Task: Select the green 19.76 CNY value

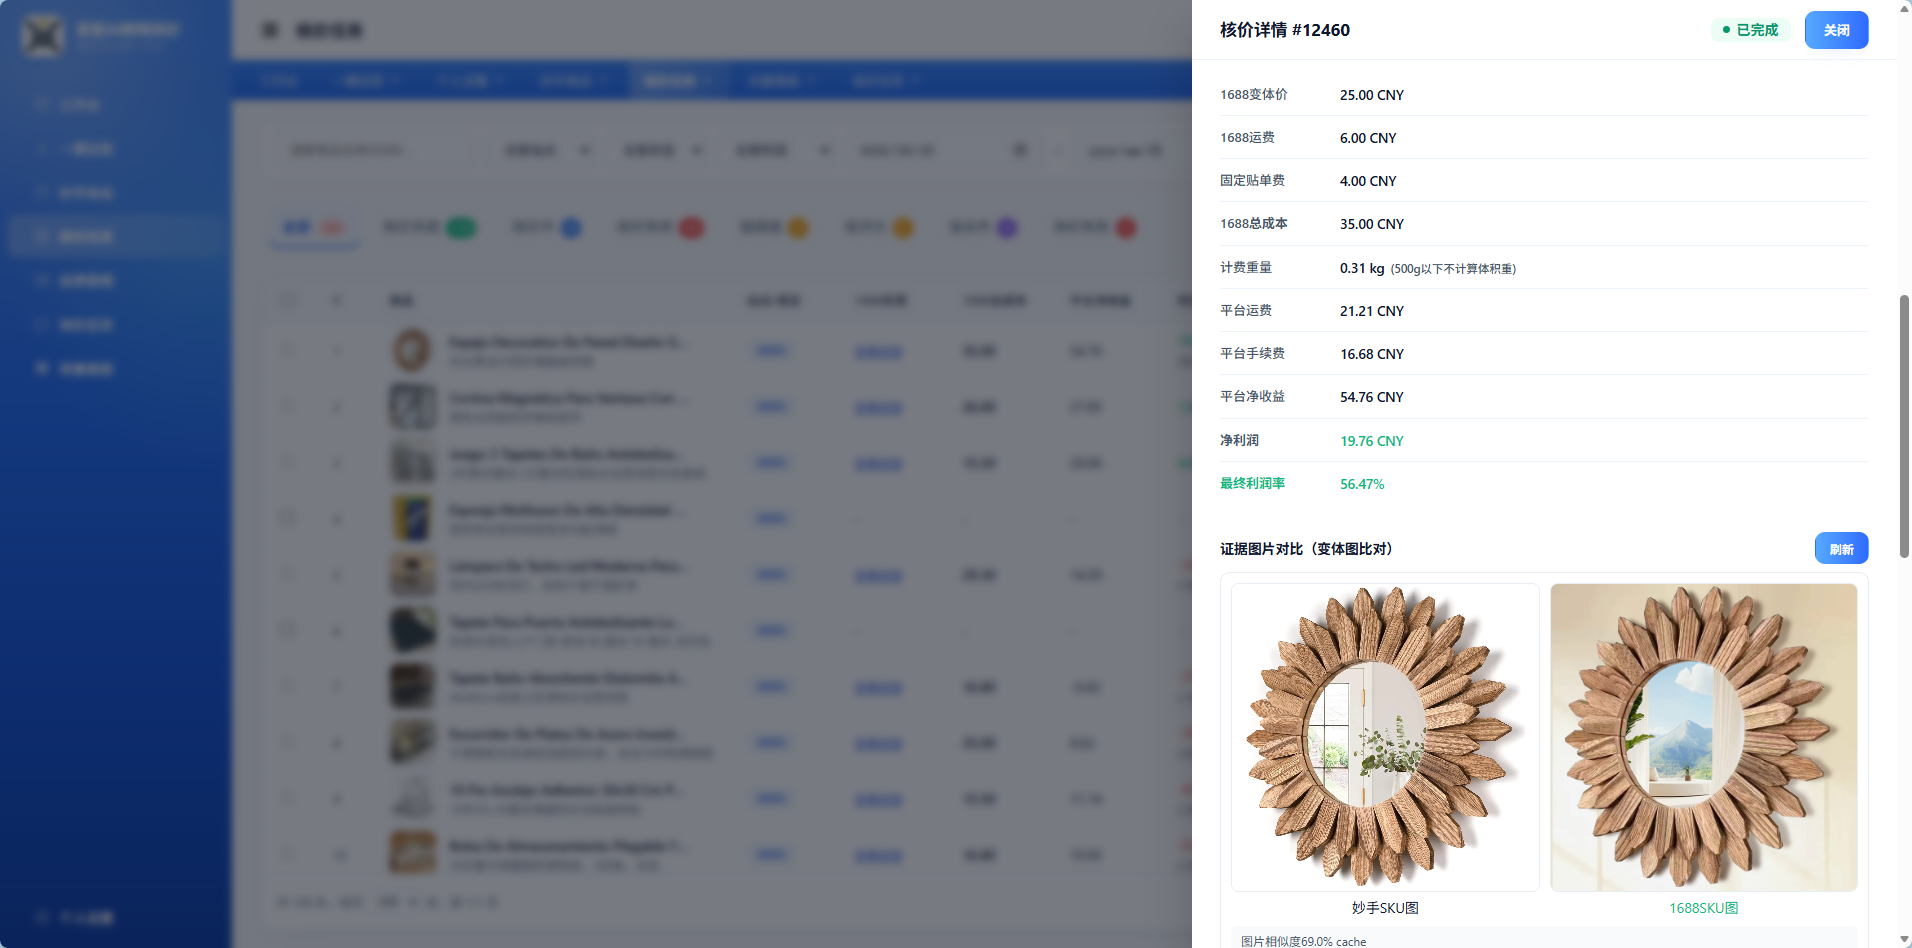Action: (1372, 441)
